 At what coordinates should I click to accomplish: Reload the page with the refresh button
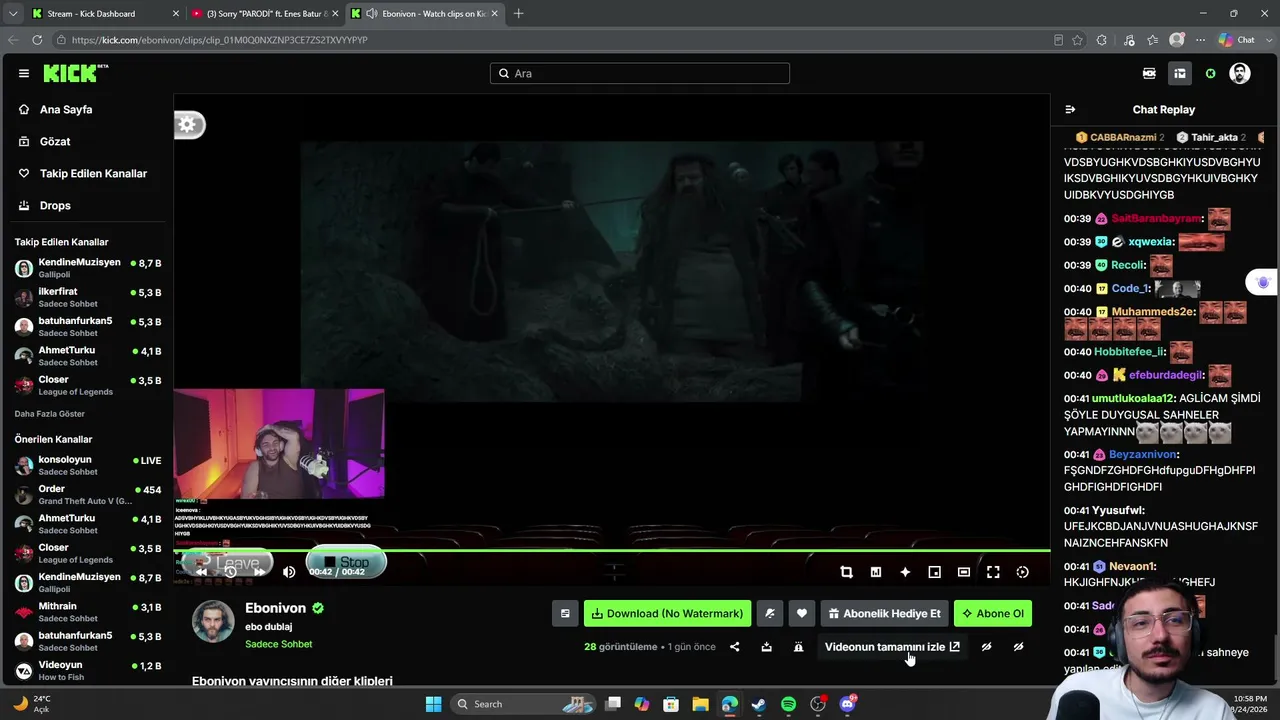[x=37, y=40]
